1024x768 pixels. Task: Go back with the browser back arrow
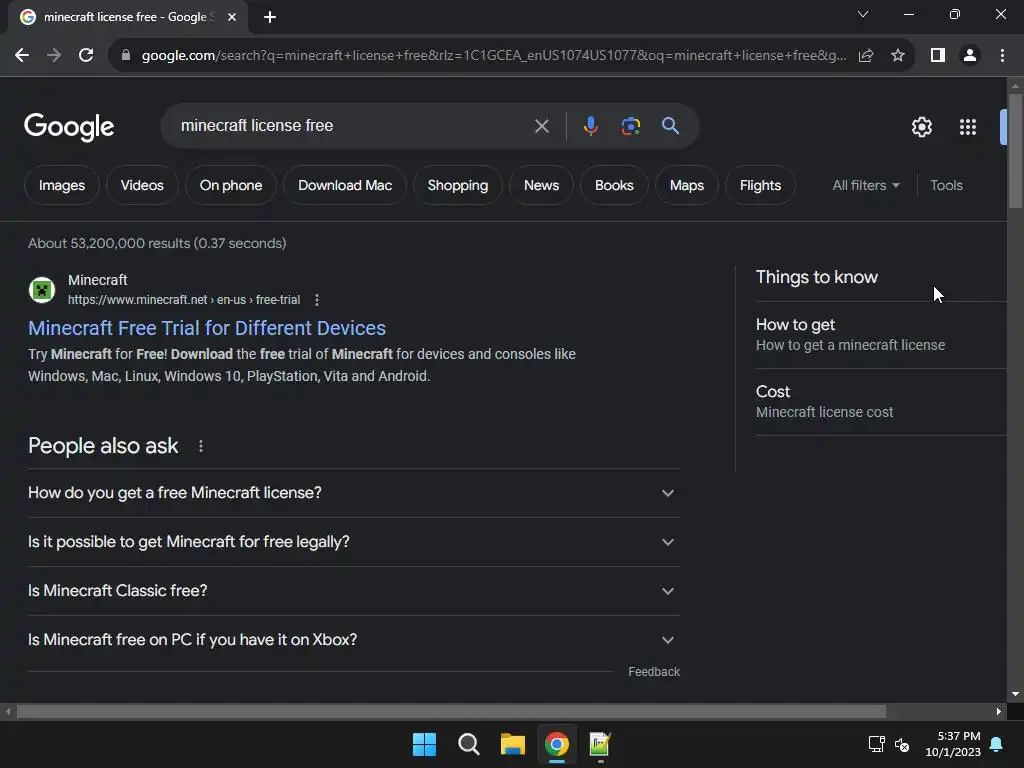pos(22,56)
